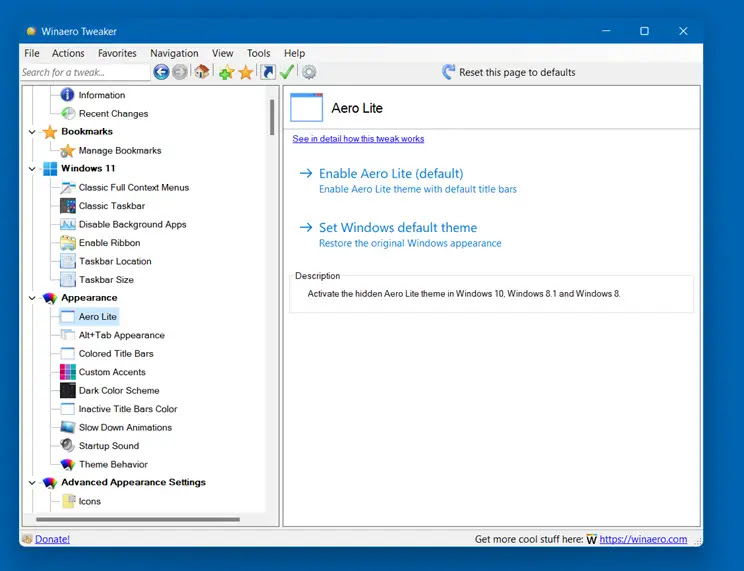This screenshot has width=744, height=571.
Task: Click Enable Aero Lite (default) link
Action: [x=391, y=173]
